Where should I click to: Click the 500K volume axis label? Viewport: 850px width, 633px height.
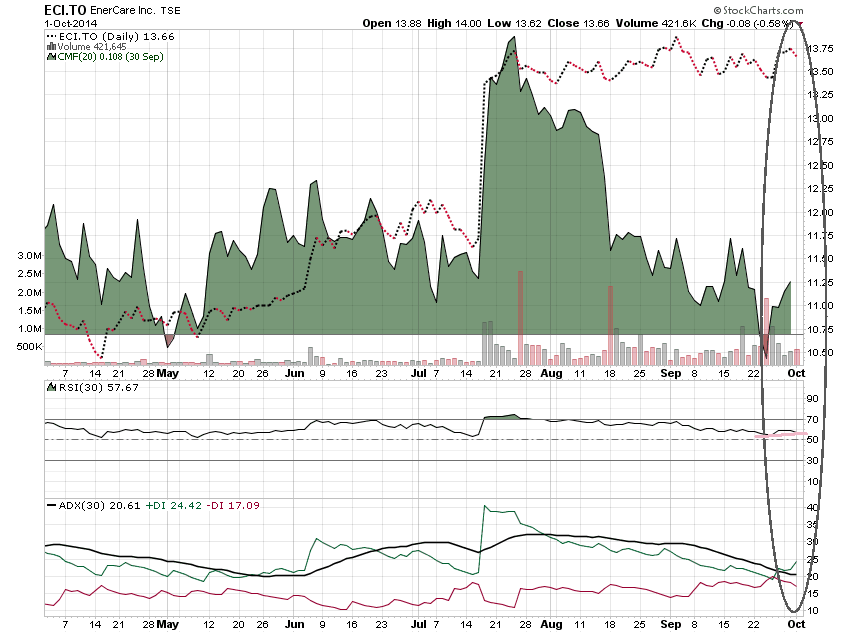[x=30, y=346]
